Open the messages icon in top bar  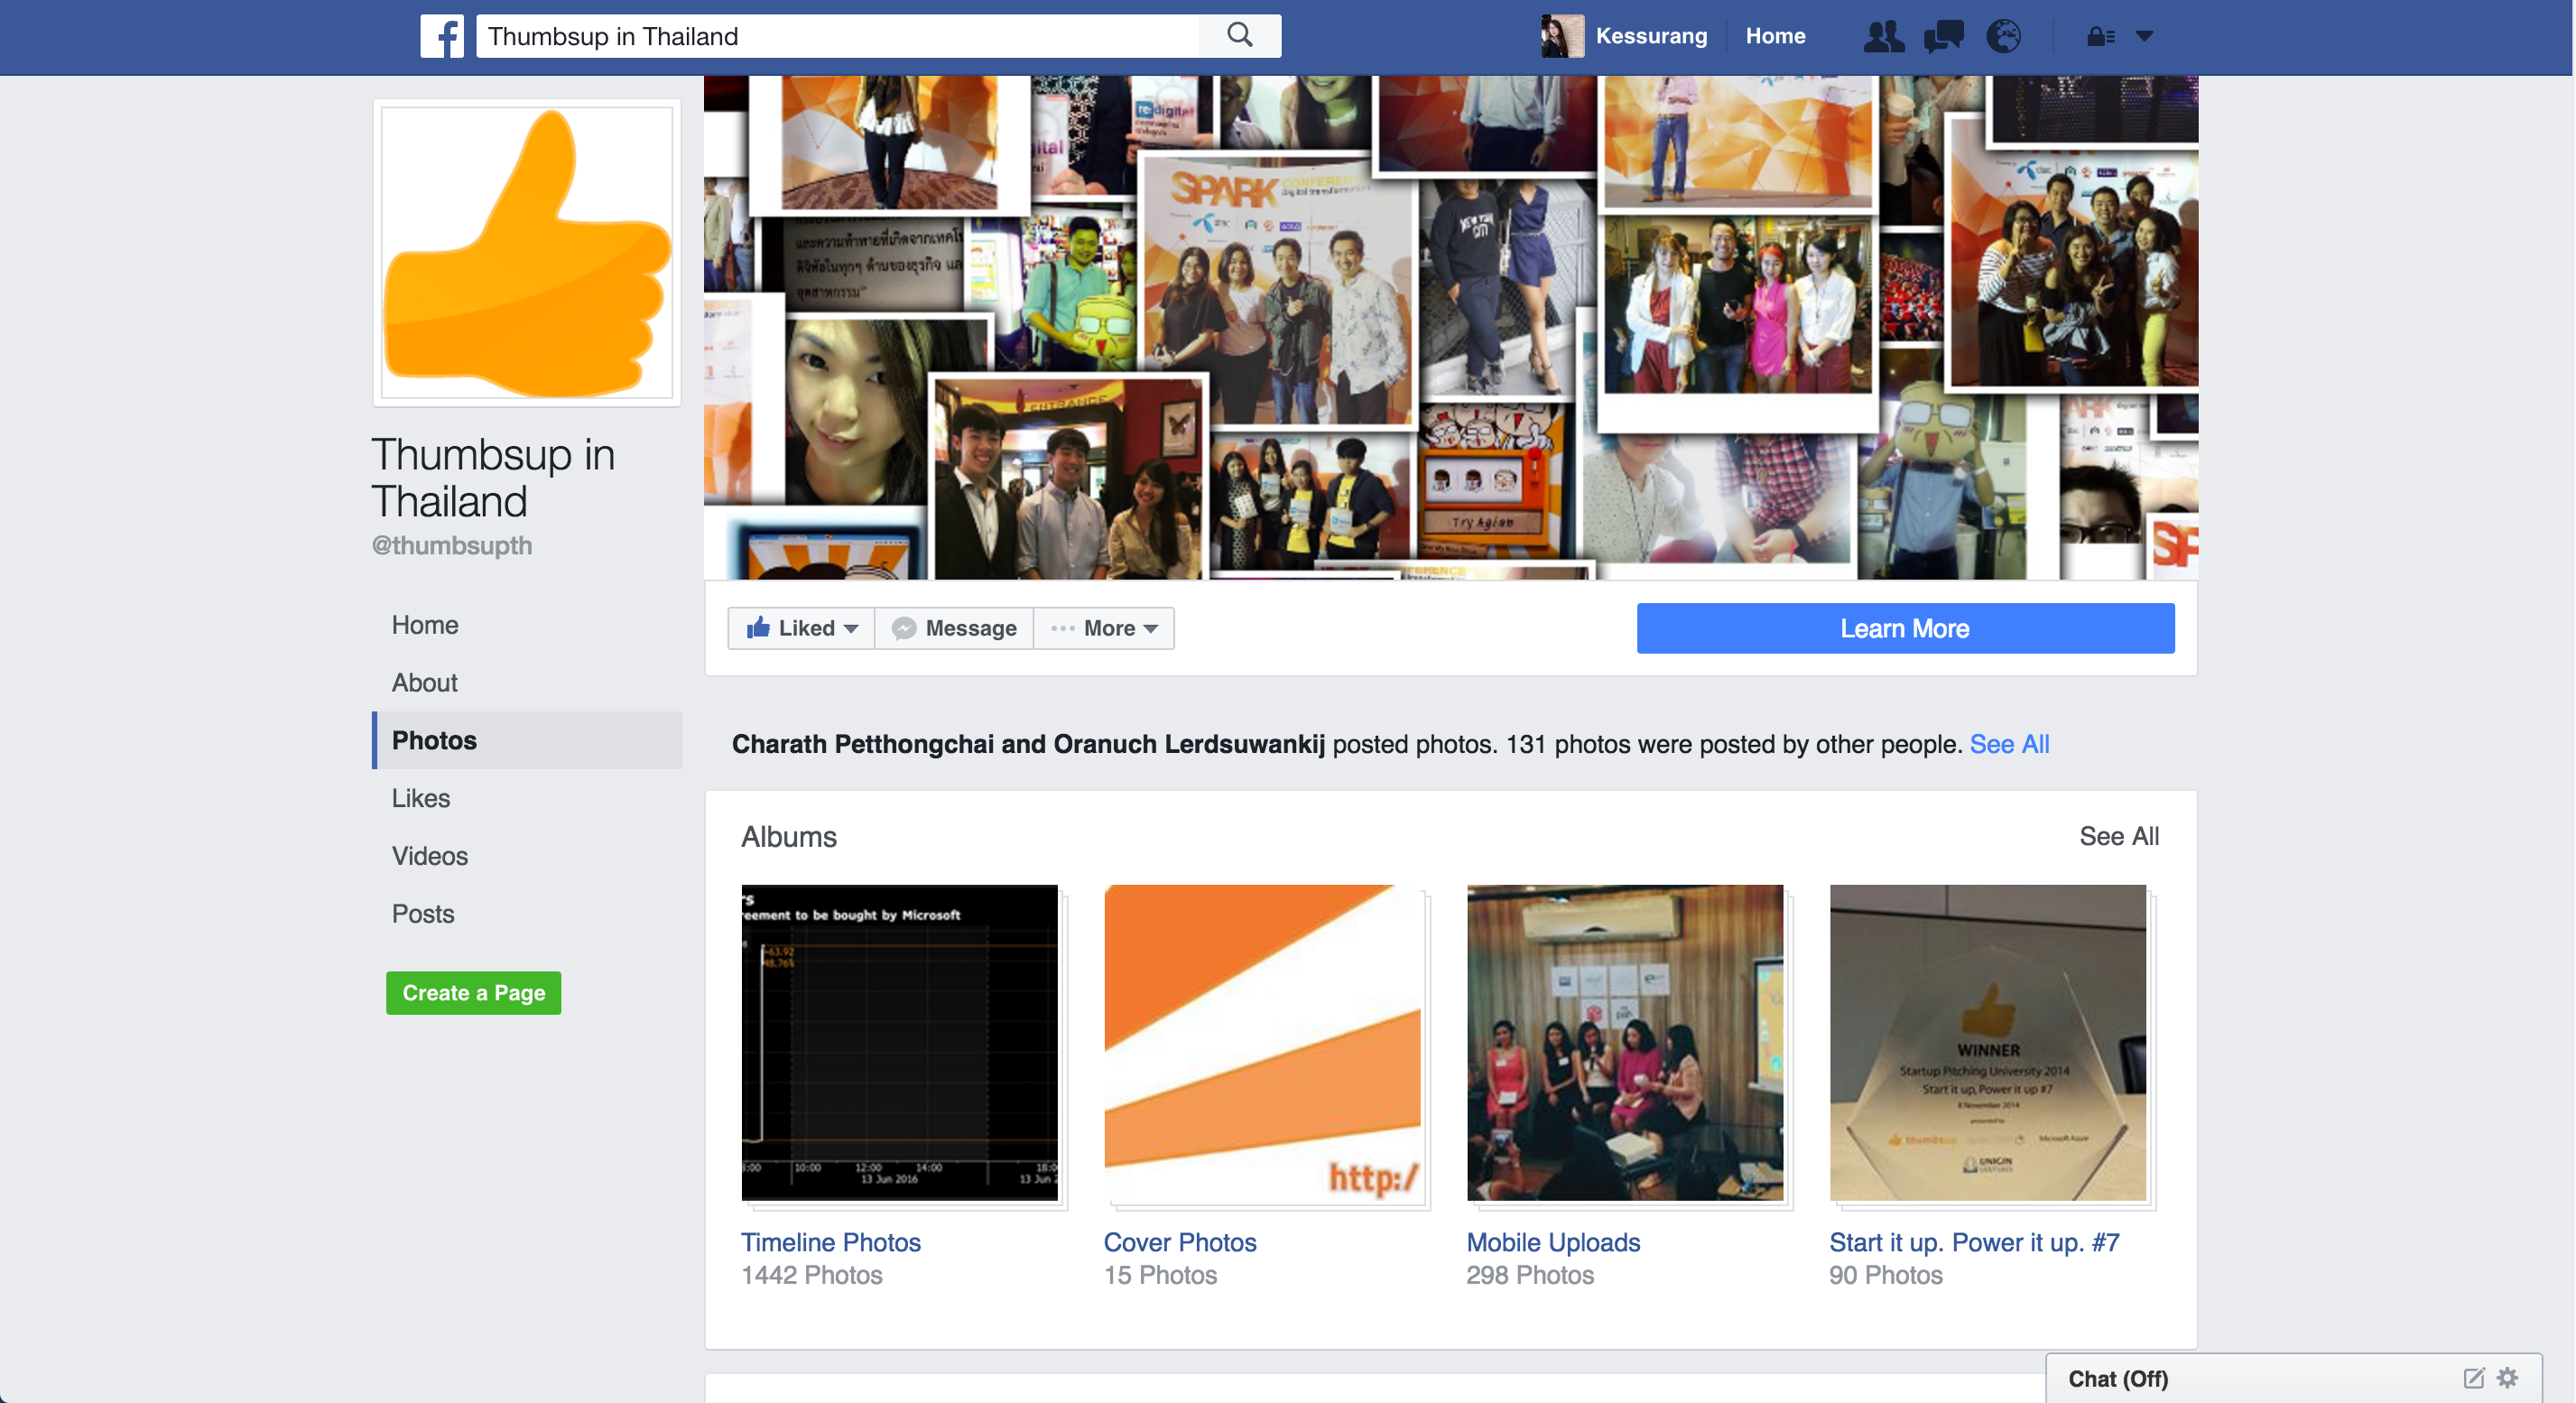[x=1943, y=36]
